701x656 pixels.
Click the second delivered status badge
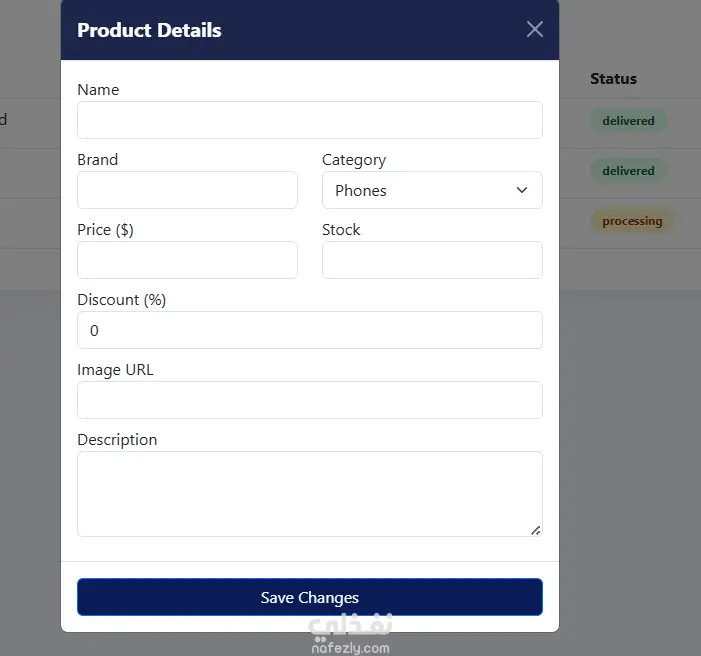[628, 171]
